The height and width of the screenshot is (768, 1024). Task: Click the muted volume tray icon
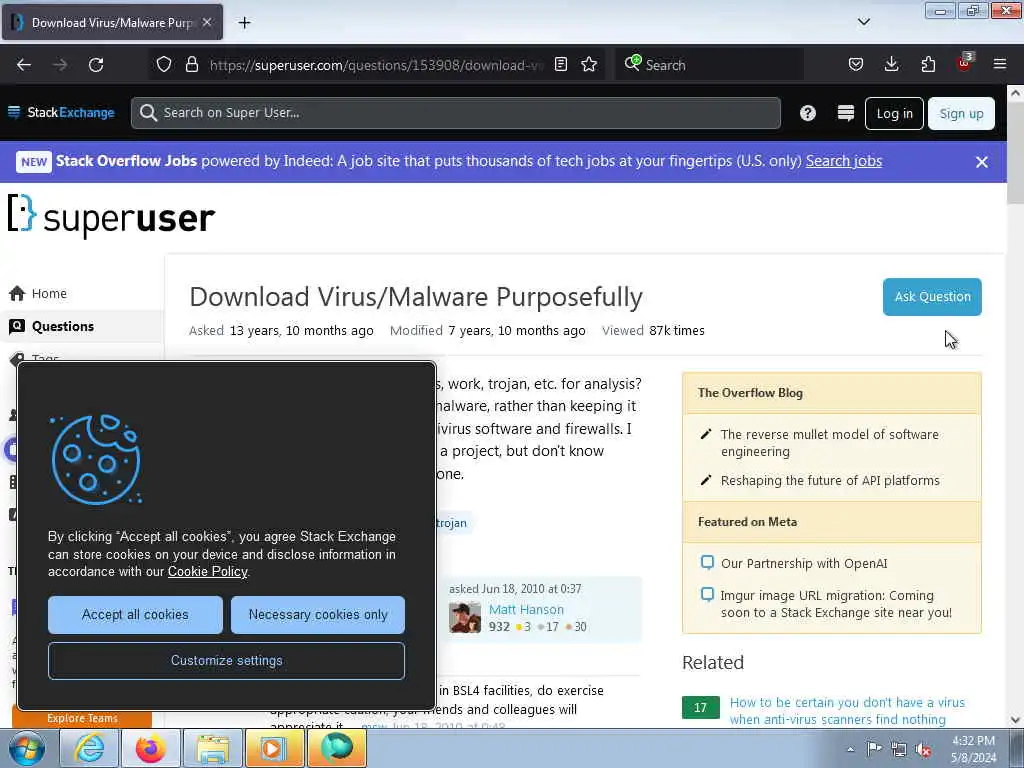923,749
